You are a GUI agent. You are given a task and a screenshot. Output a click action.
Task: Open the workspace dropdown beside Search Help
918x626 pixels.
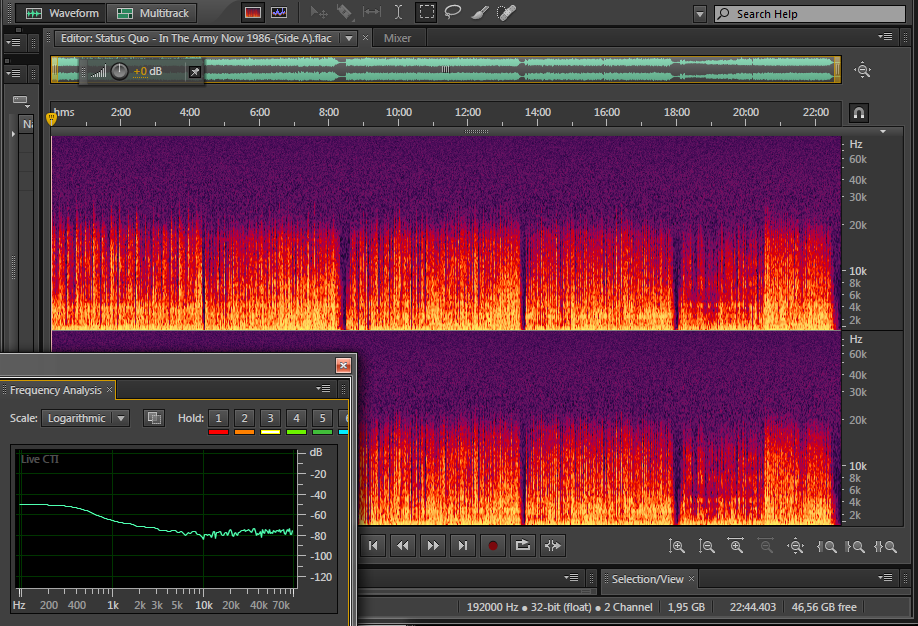(x=700, y=13)
